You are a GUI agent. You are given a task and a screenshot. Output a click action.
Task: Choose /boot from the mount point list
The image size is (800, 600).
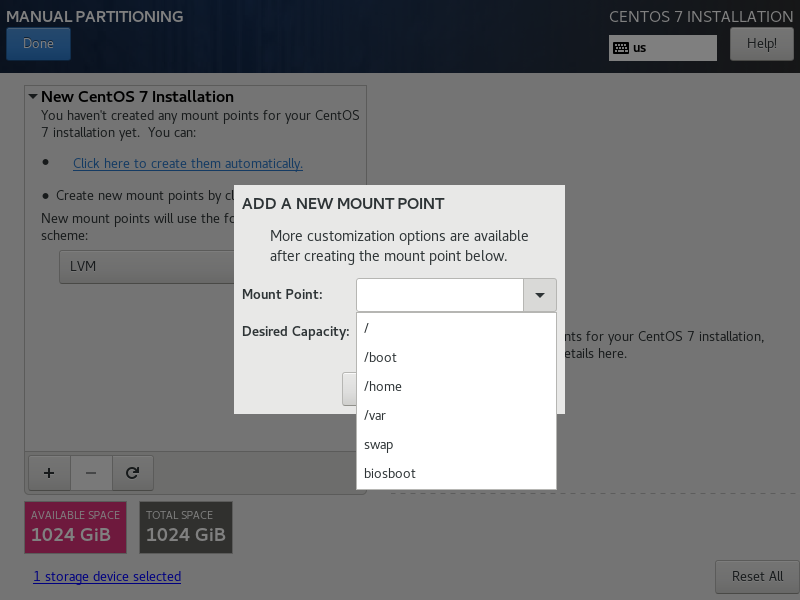click(456, 357)
